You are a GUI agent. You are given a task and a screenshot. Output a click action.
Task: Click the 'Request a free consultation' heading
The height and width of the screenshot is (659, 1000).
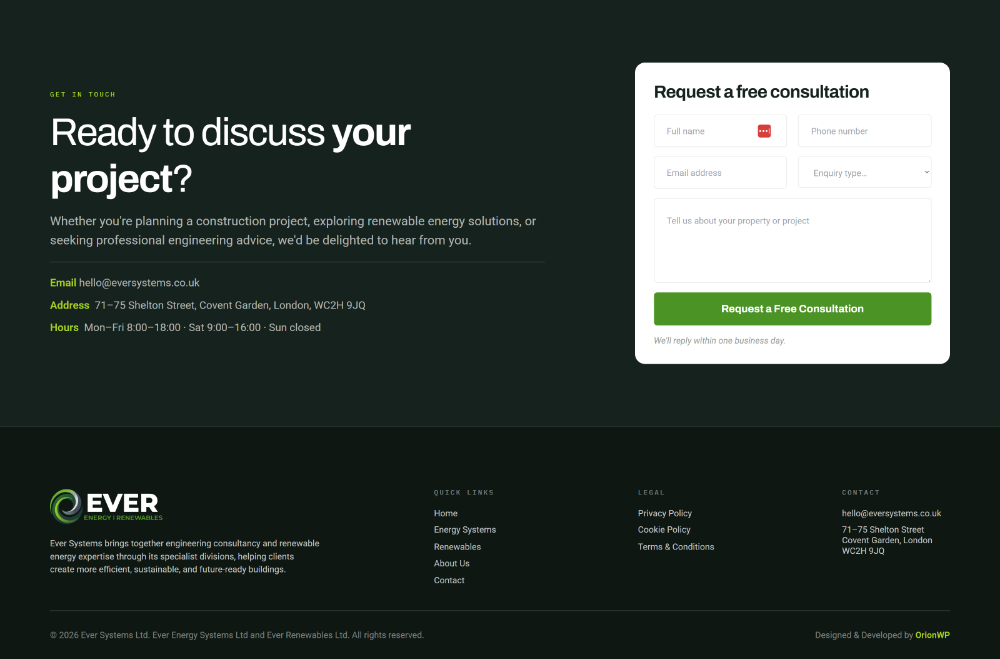pos(761,92)
